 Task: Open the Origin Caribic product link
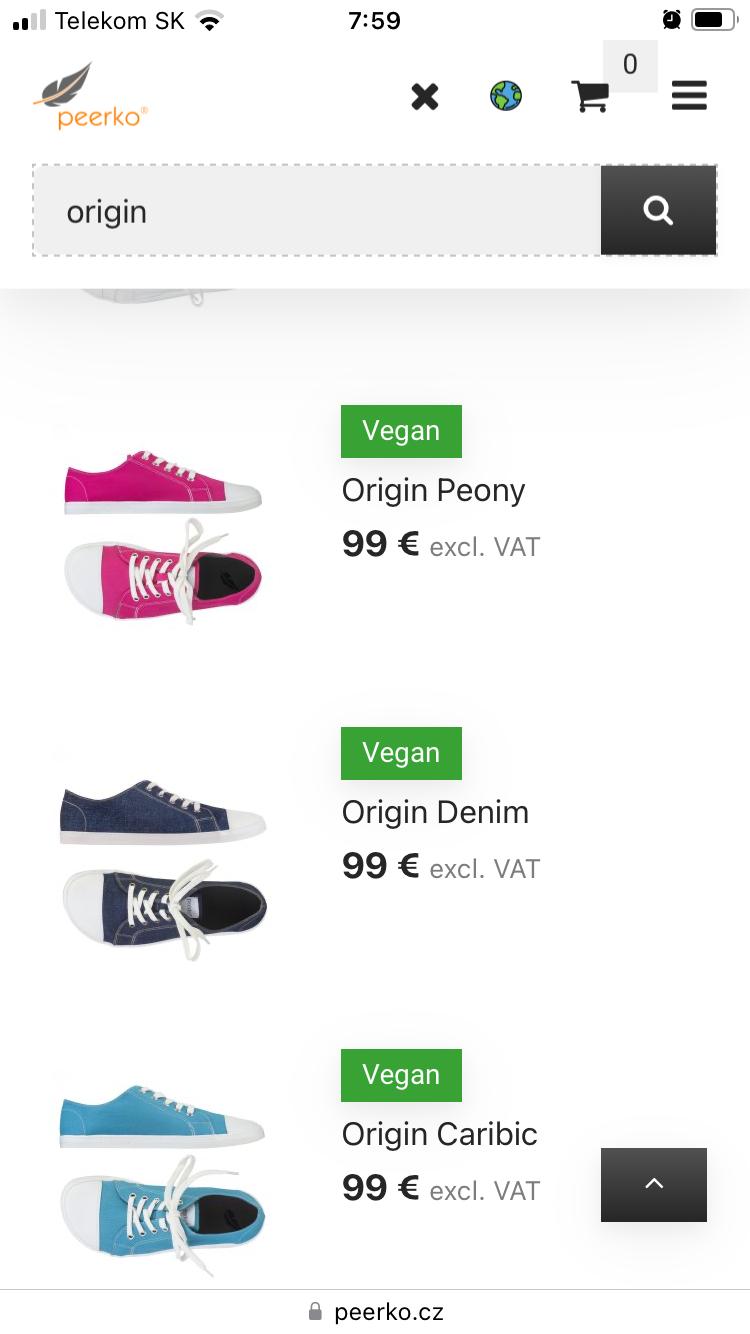(439, 1134)
